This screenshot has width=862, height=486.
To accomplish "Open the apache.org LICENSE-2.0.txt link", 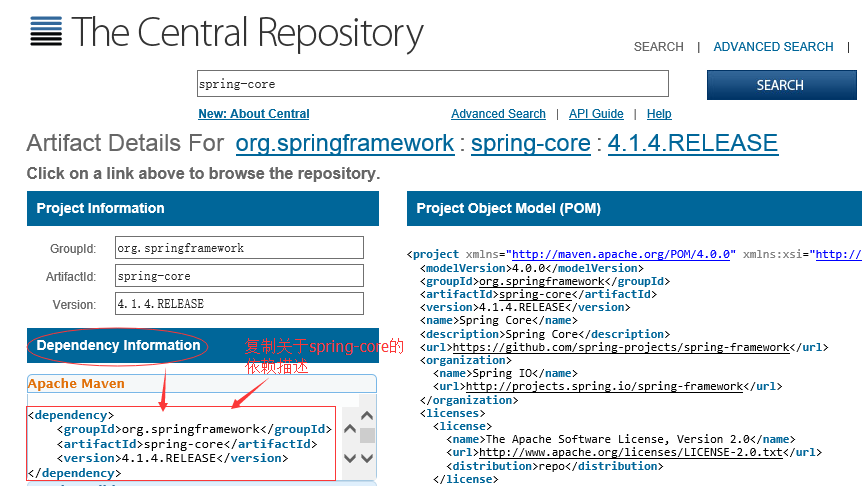I will [x=631, y=452].
